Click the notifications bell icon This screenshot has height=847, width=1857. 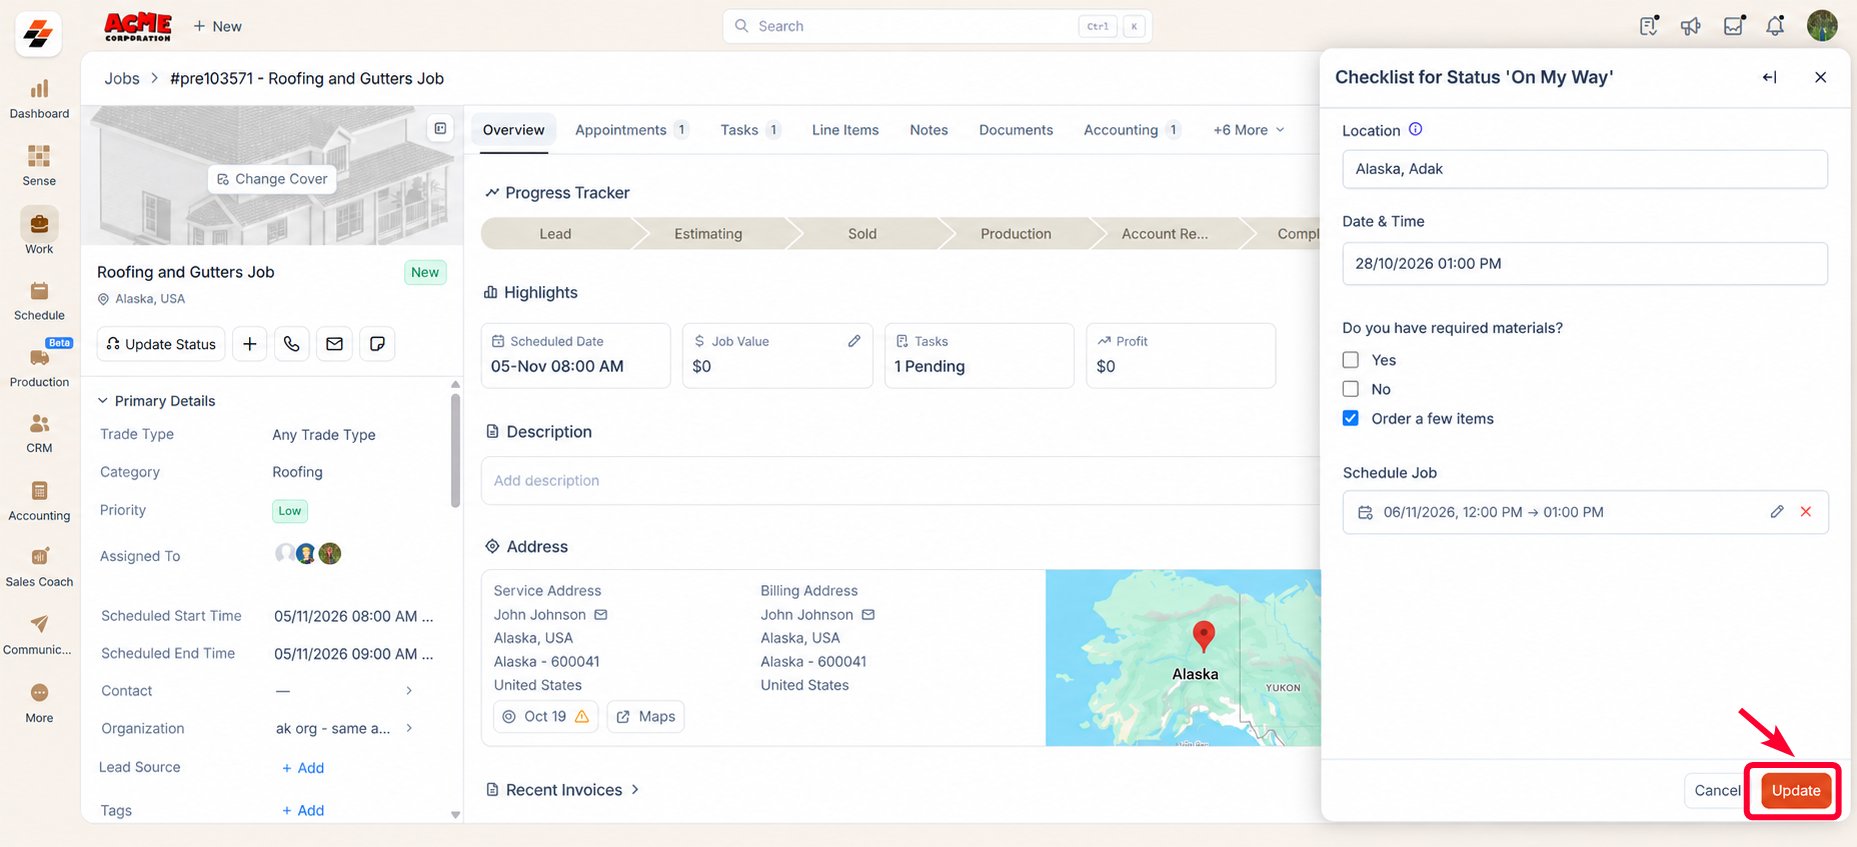click(1775, 26)
